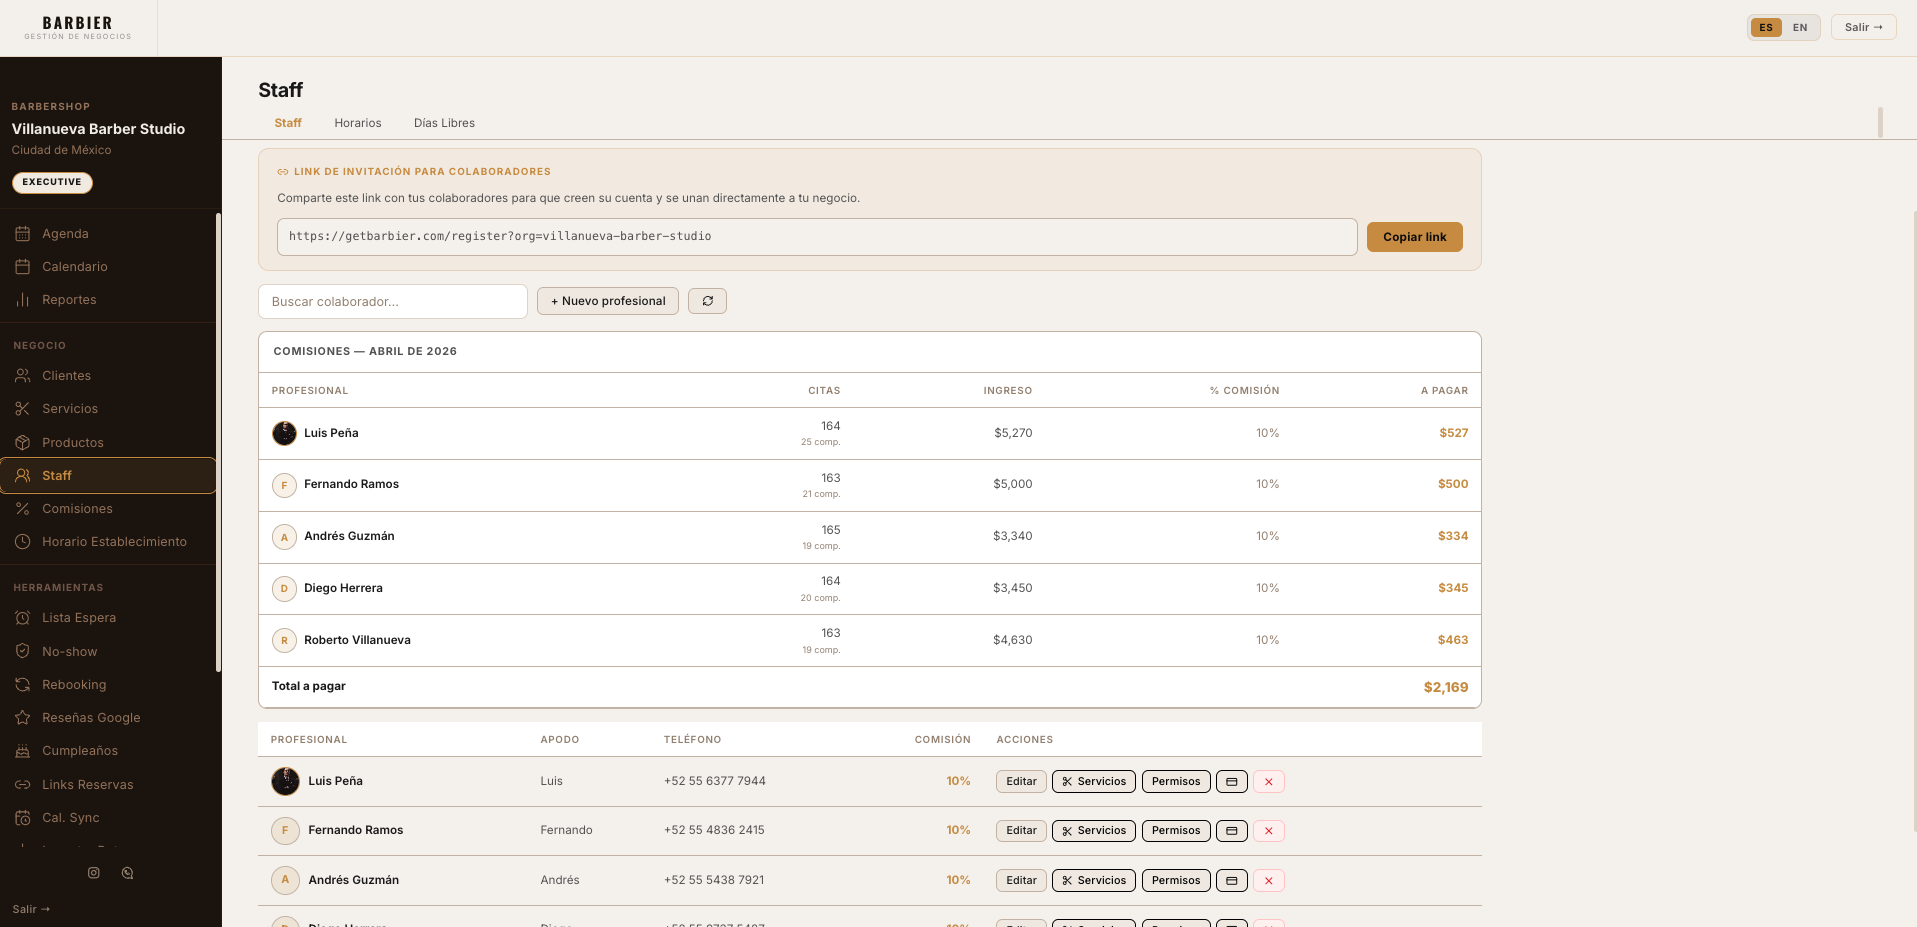Click the invitation link URL field
The height and width of the screenshot is (927, 1917).
pos(816,237)
